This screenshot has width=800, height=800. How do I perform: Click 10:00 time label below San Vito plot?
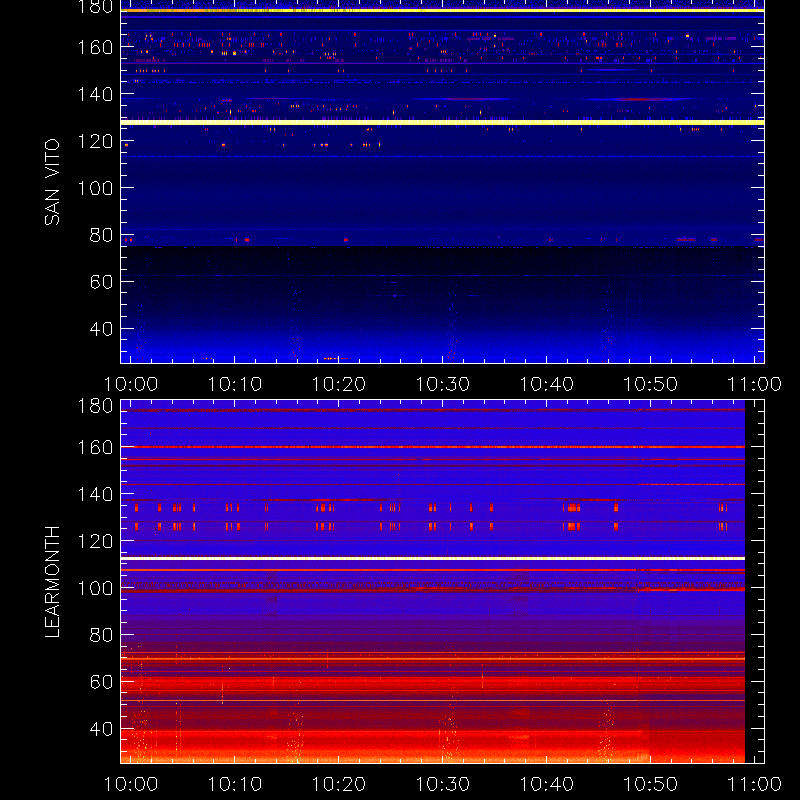point(131,384)
